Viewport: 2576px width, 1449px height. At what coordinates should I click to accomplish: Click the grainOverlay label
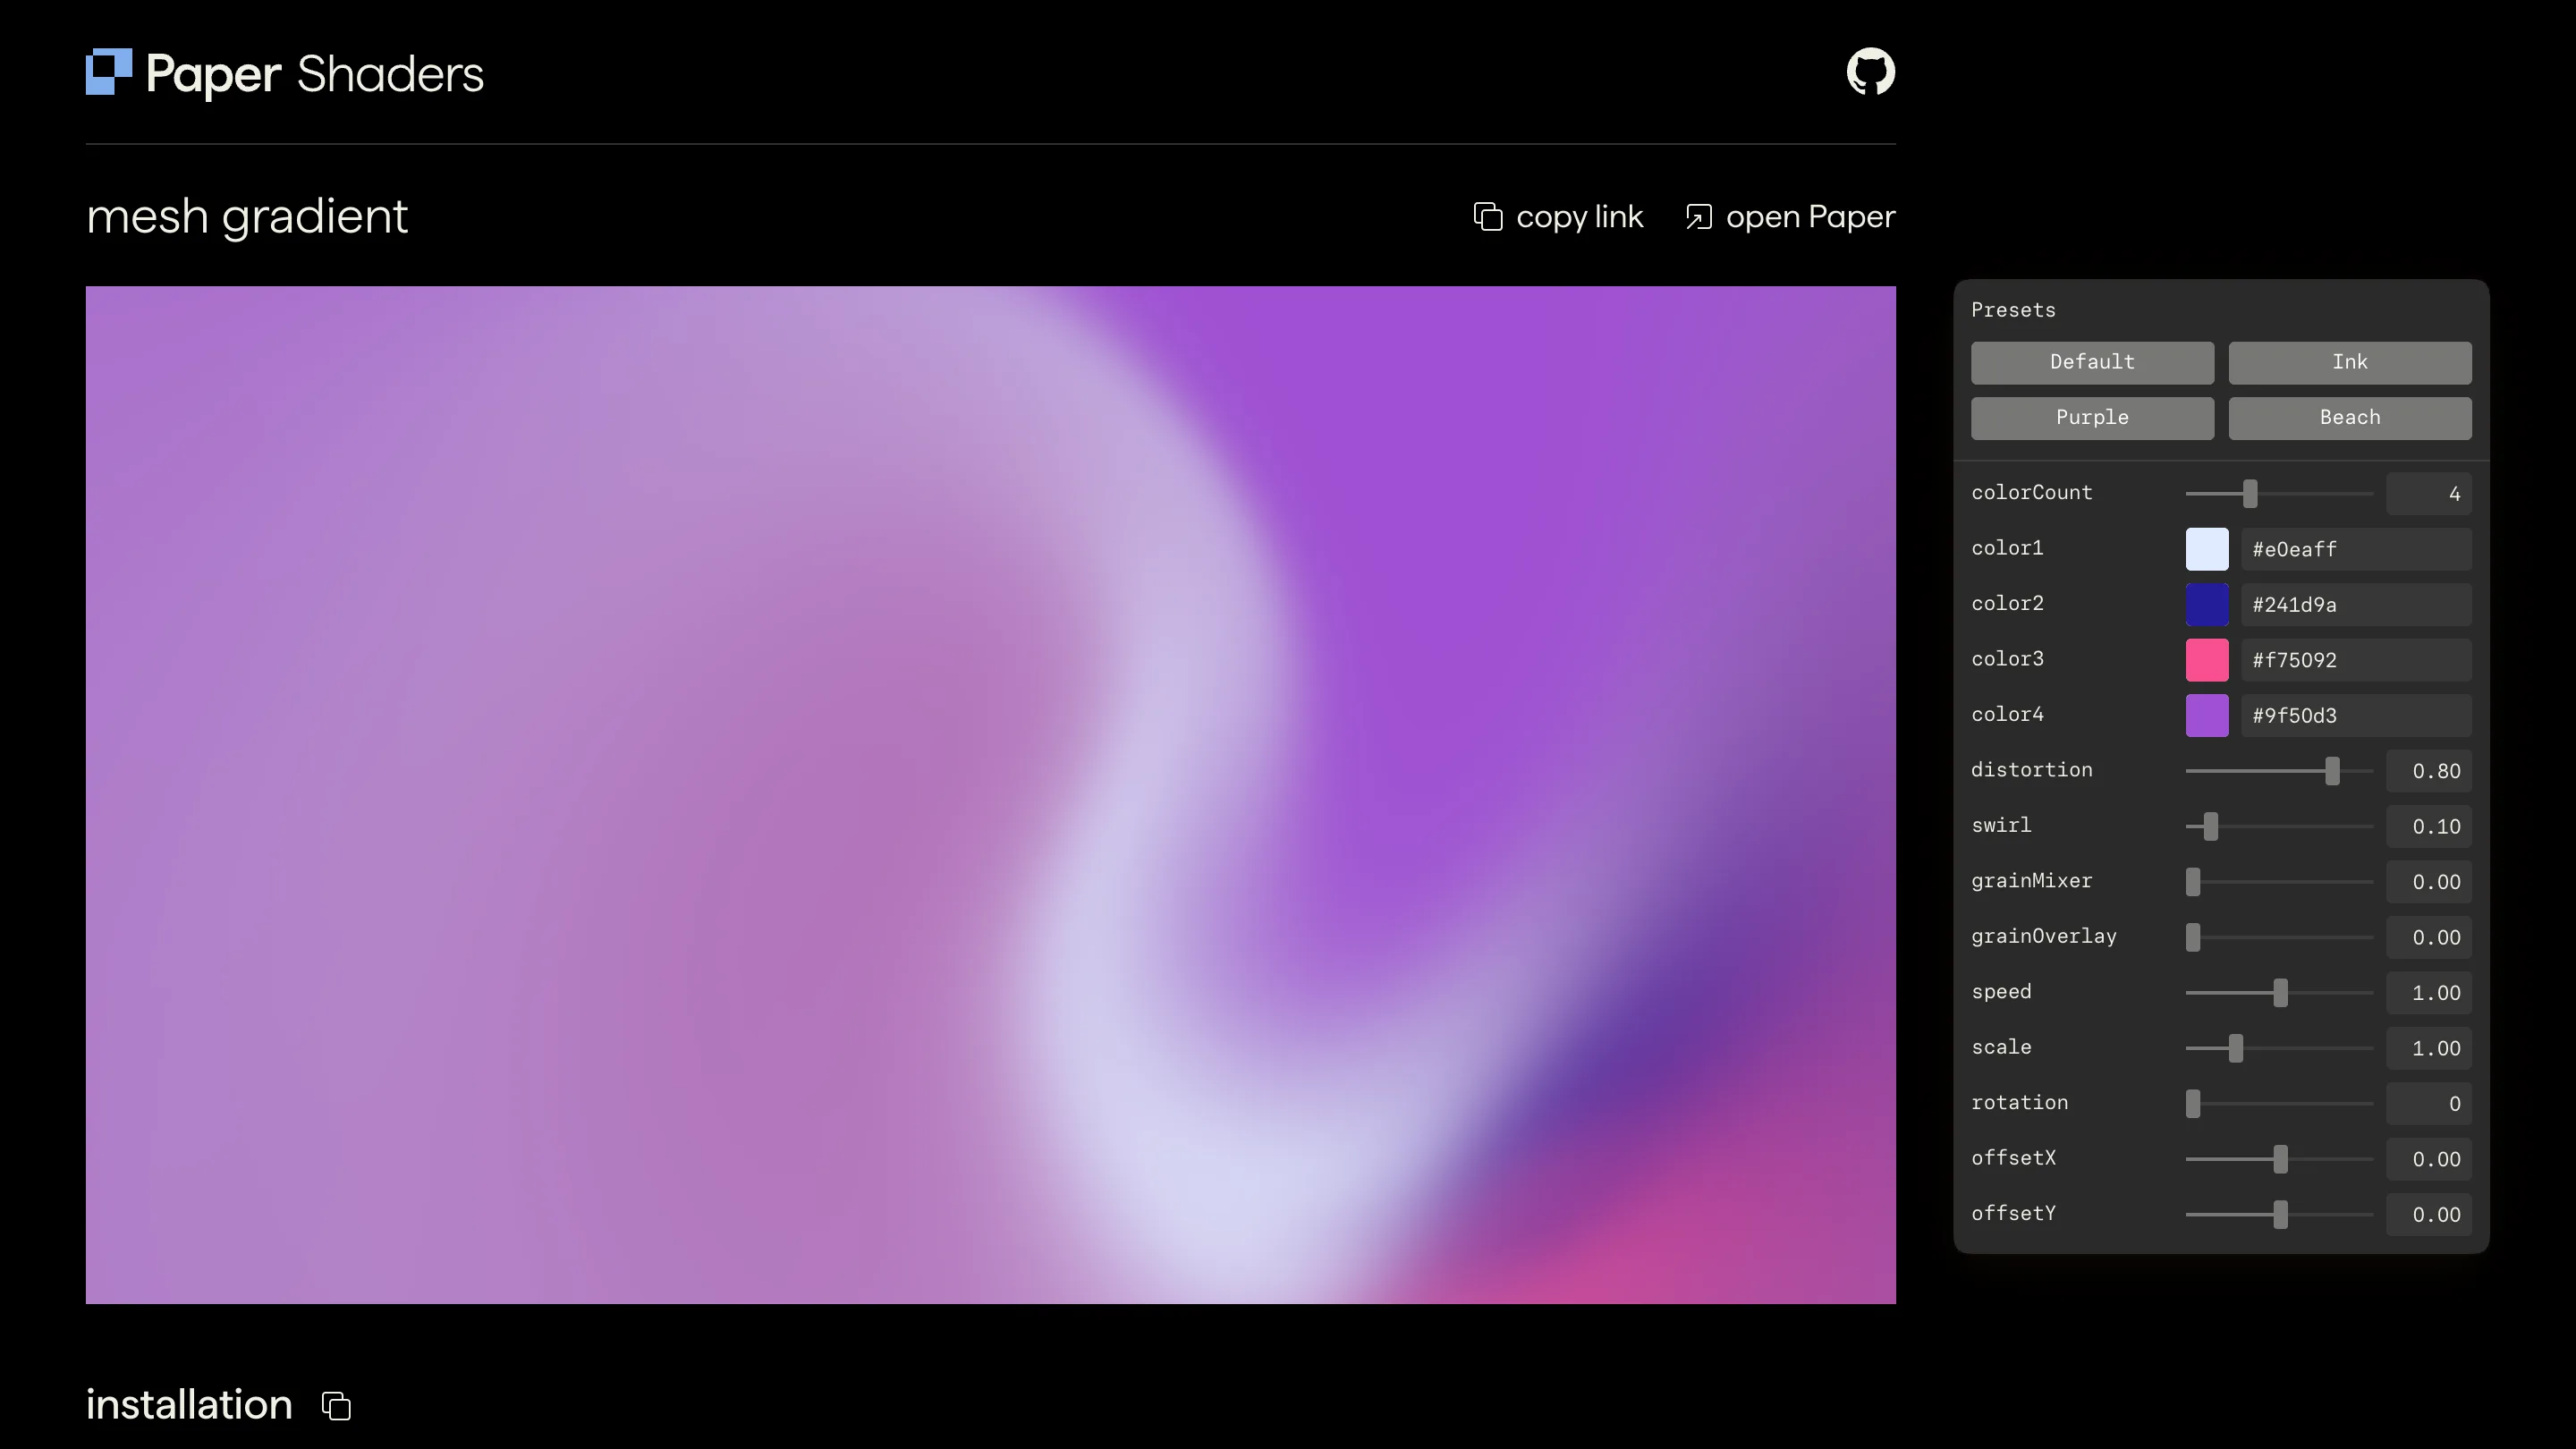[2044, 936]
